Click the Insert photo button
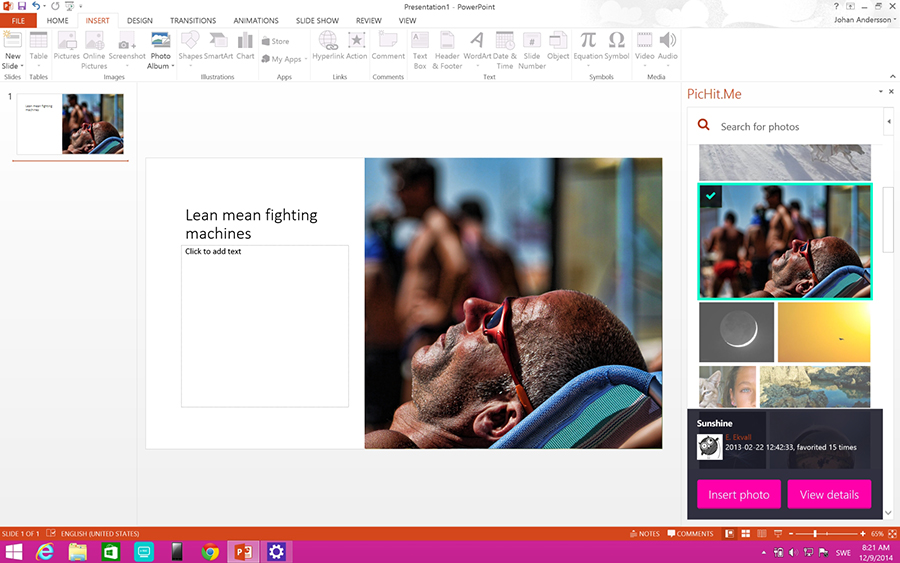This screenshot has width=900, height=563. 739,494
